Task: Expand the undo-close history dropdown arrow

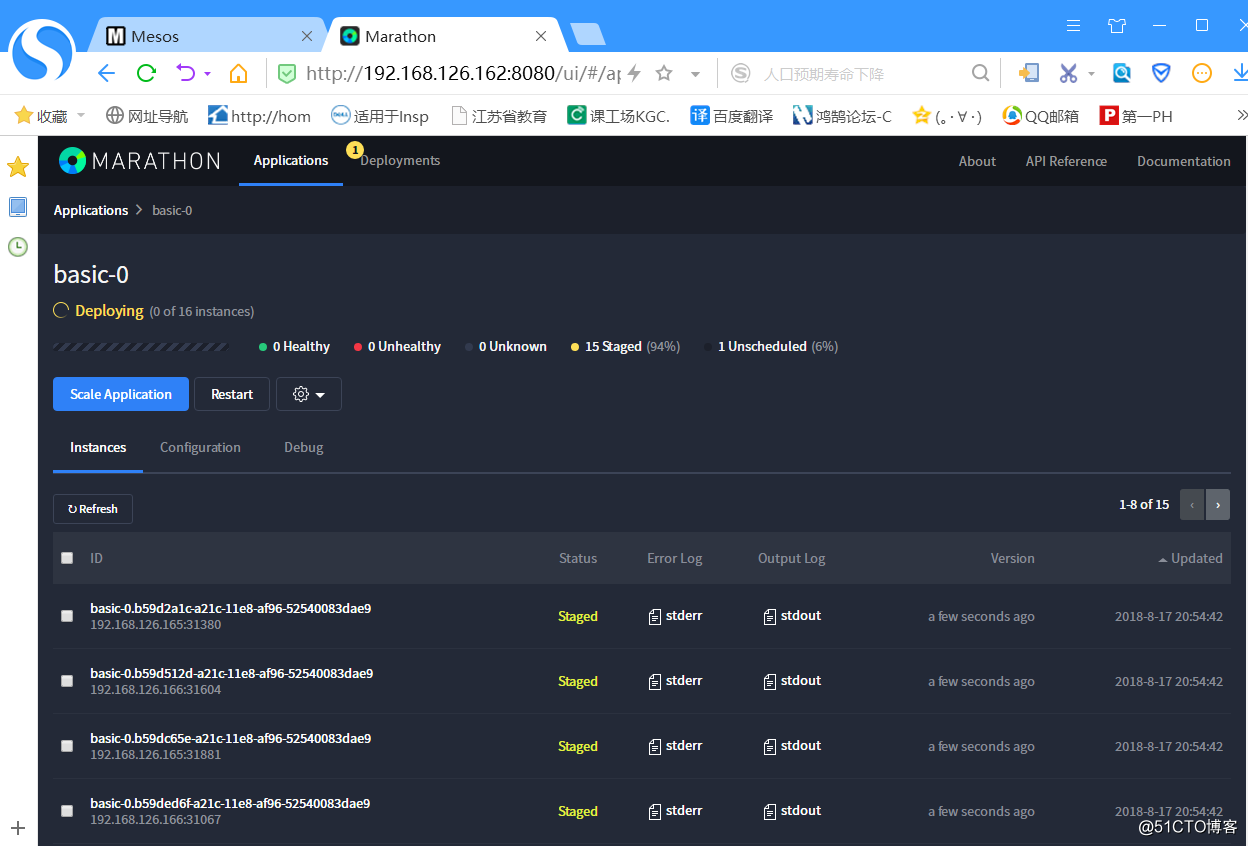Action: [x=208, y=74]
